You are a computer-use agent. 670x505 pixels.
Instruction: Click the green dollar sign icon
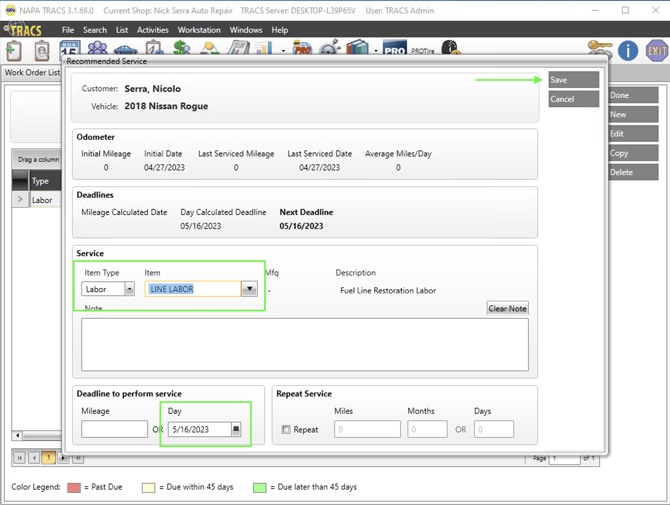point(182,49)
